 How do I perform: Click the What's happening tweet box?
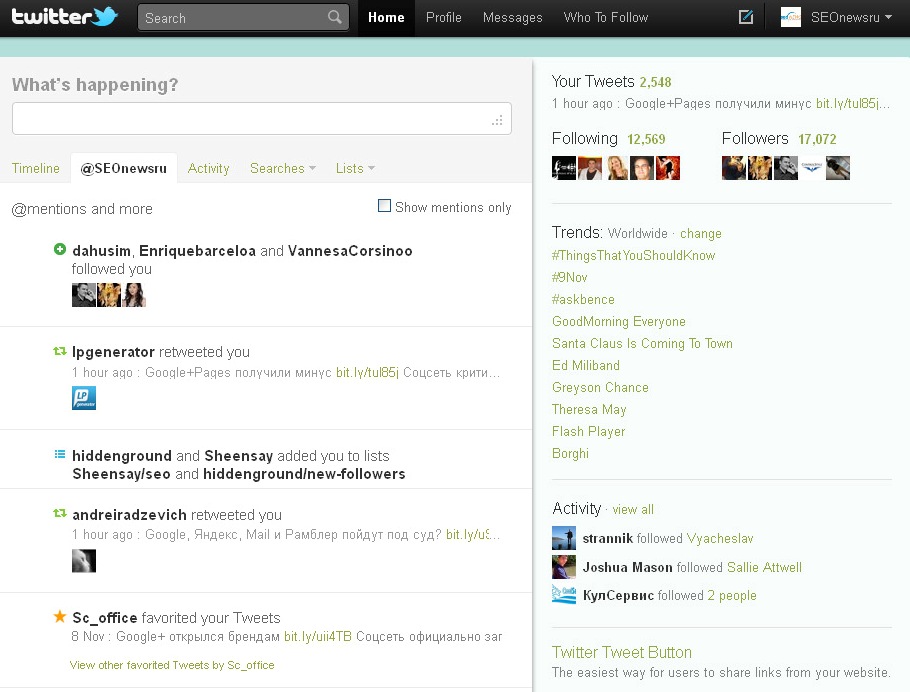tap(261, 118)
